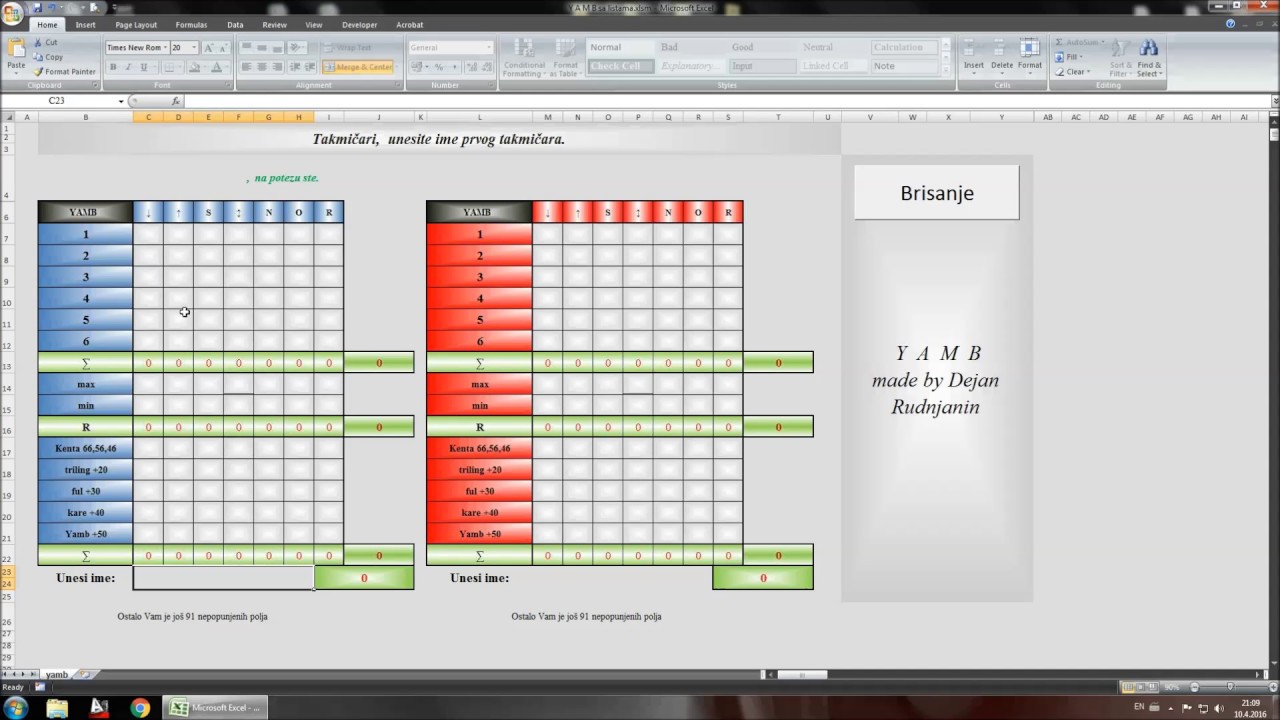Save the workbook from Quick Access Toolbar
Viewport: 1280px width, 720px height.
coord(37,7)
